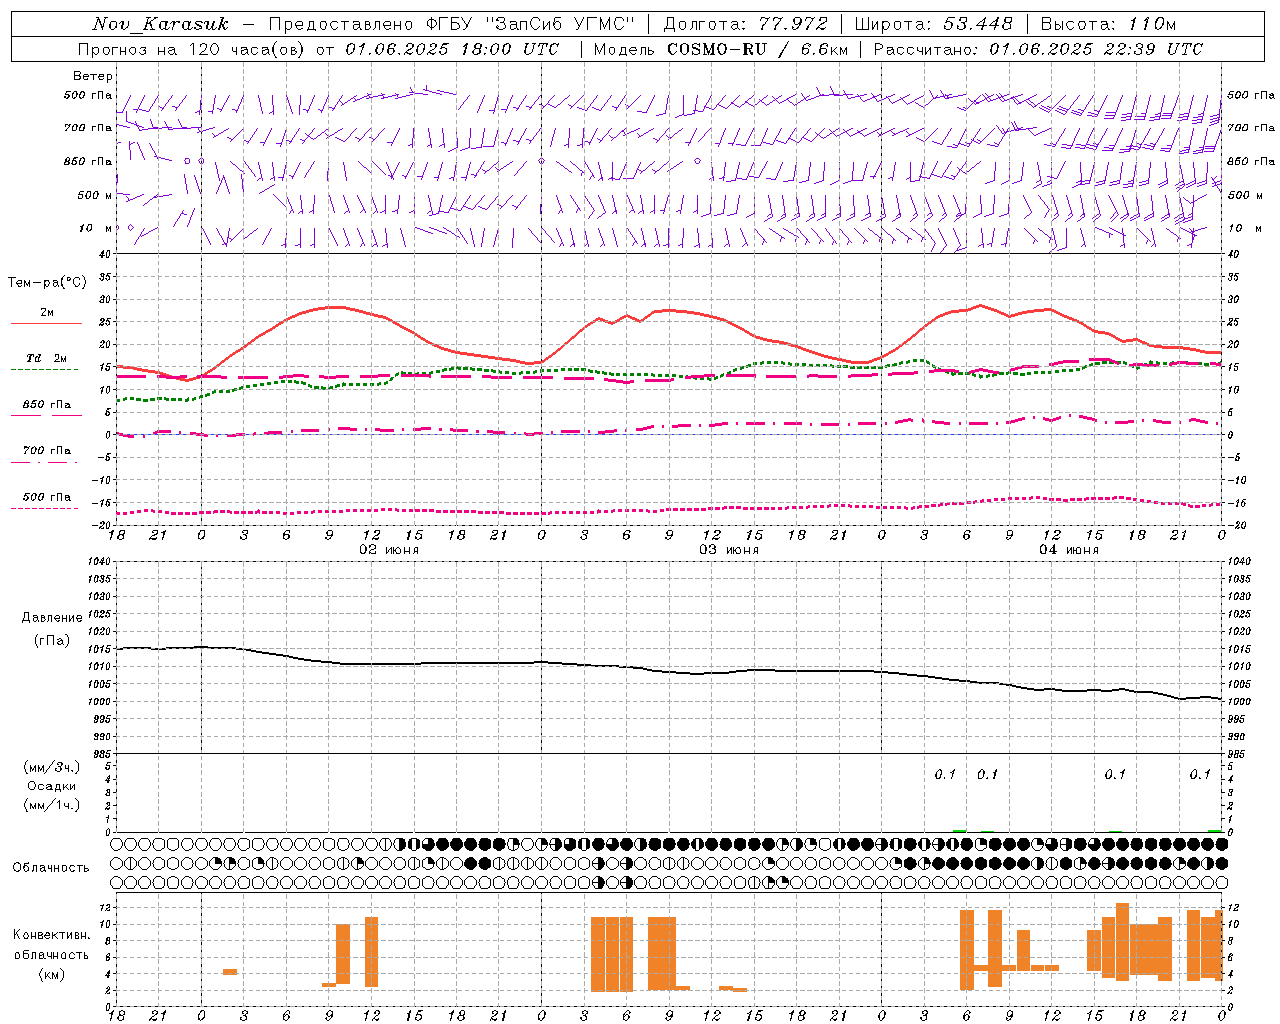Click the red 2м legend line sample
The width and height of the screenshot is (1280, 1024).
pyautogui.click(x=46, y=324)
